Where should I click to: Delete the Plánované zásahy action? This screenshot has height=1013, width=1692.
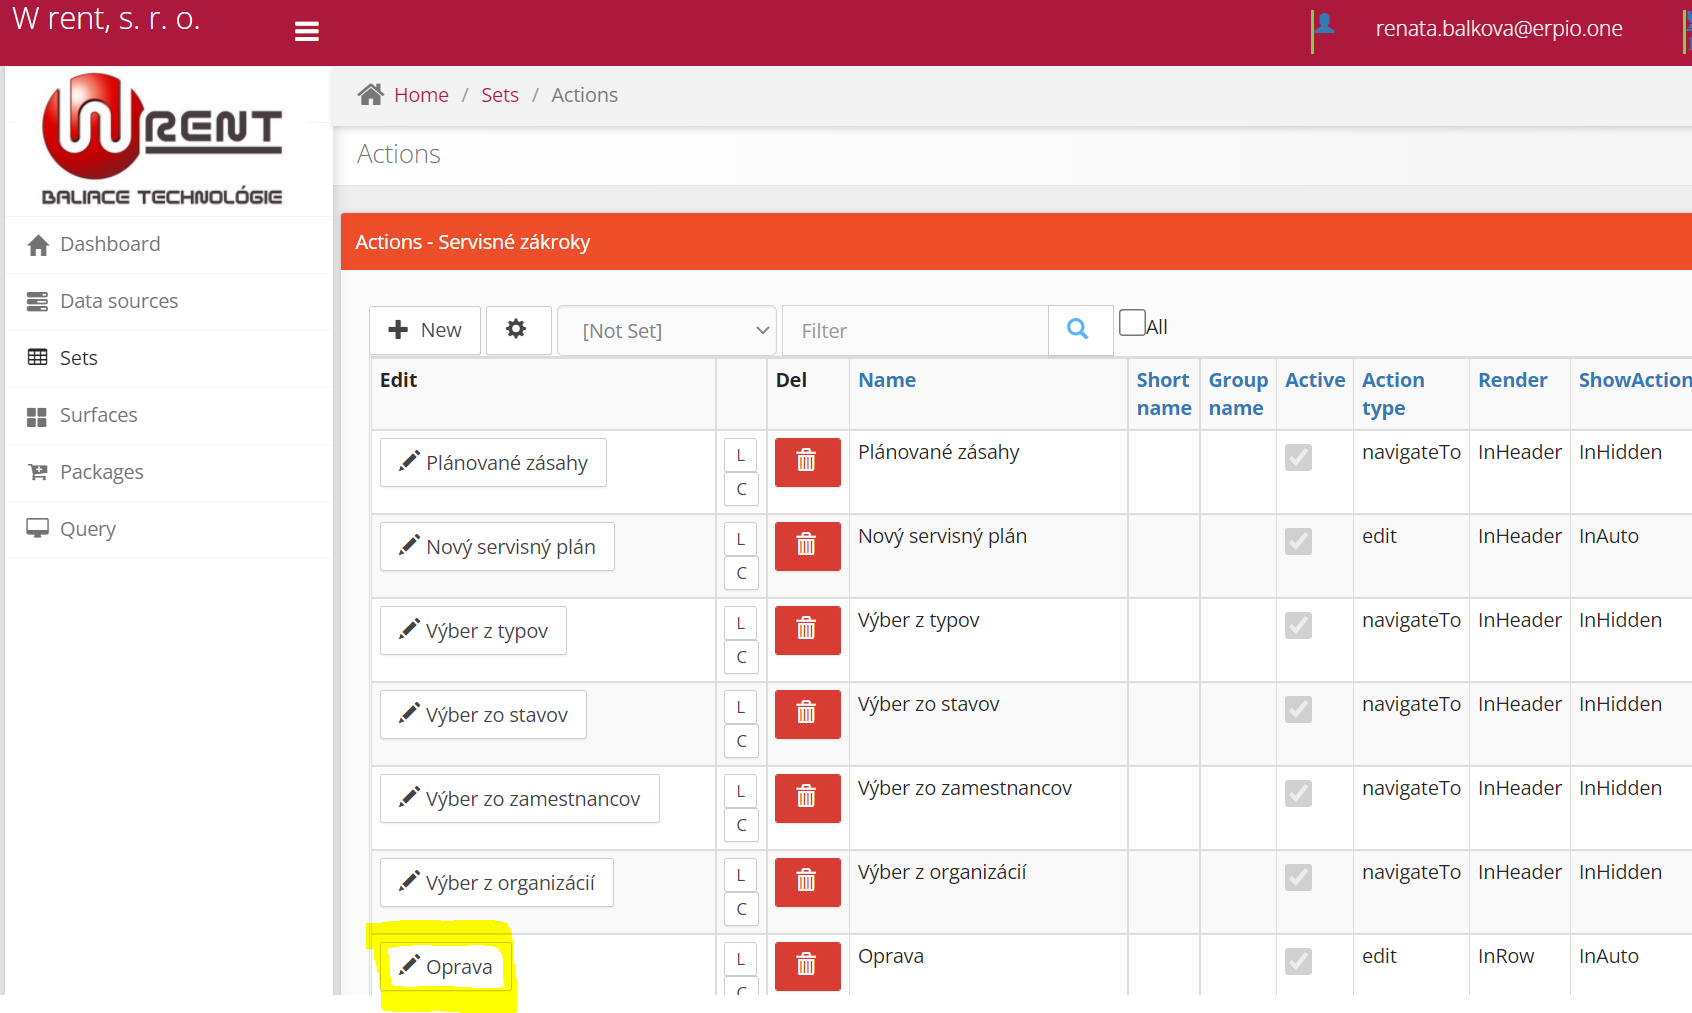point(807,462)
